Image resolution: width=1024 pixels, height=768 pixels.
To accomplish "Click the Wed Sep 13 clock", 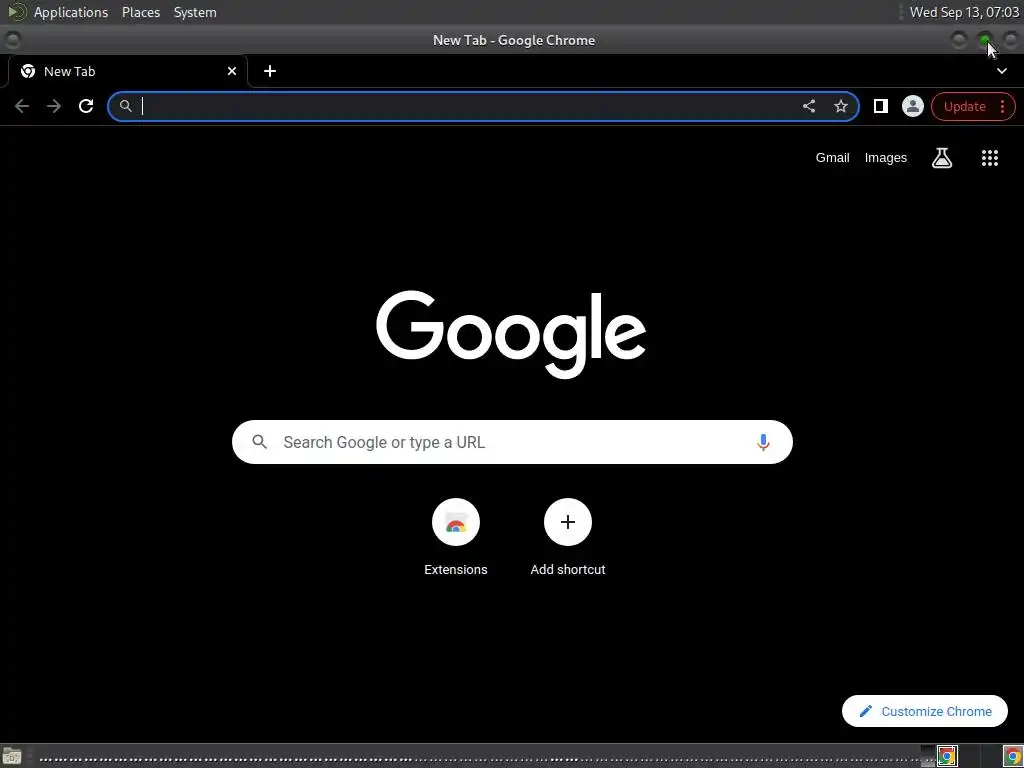I will pos(964,12).
